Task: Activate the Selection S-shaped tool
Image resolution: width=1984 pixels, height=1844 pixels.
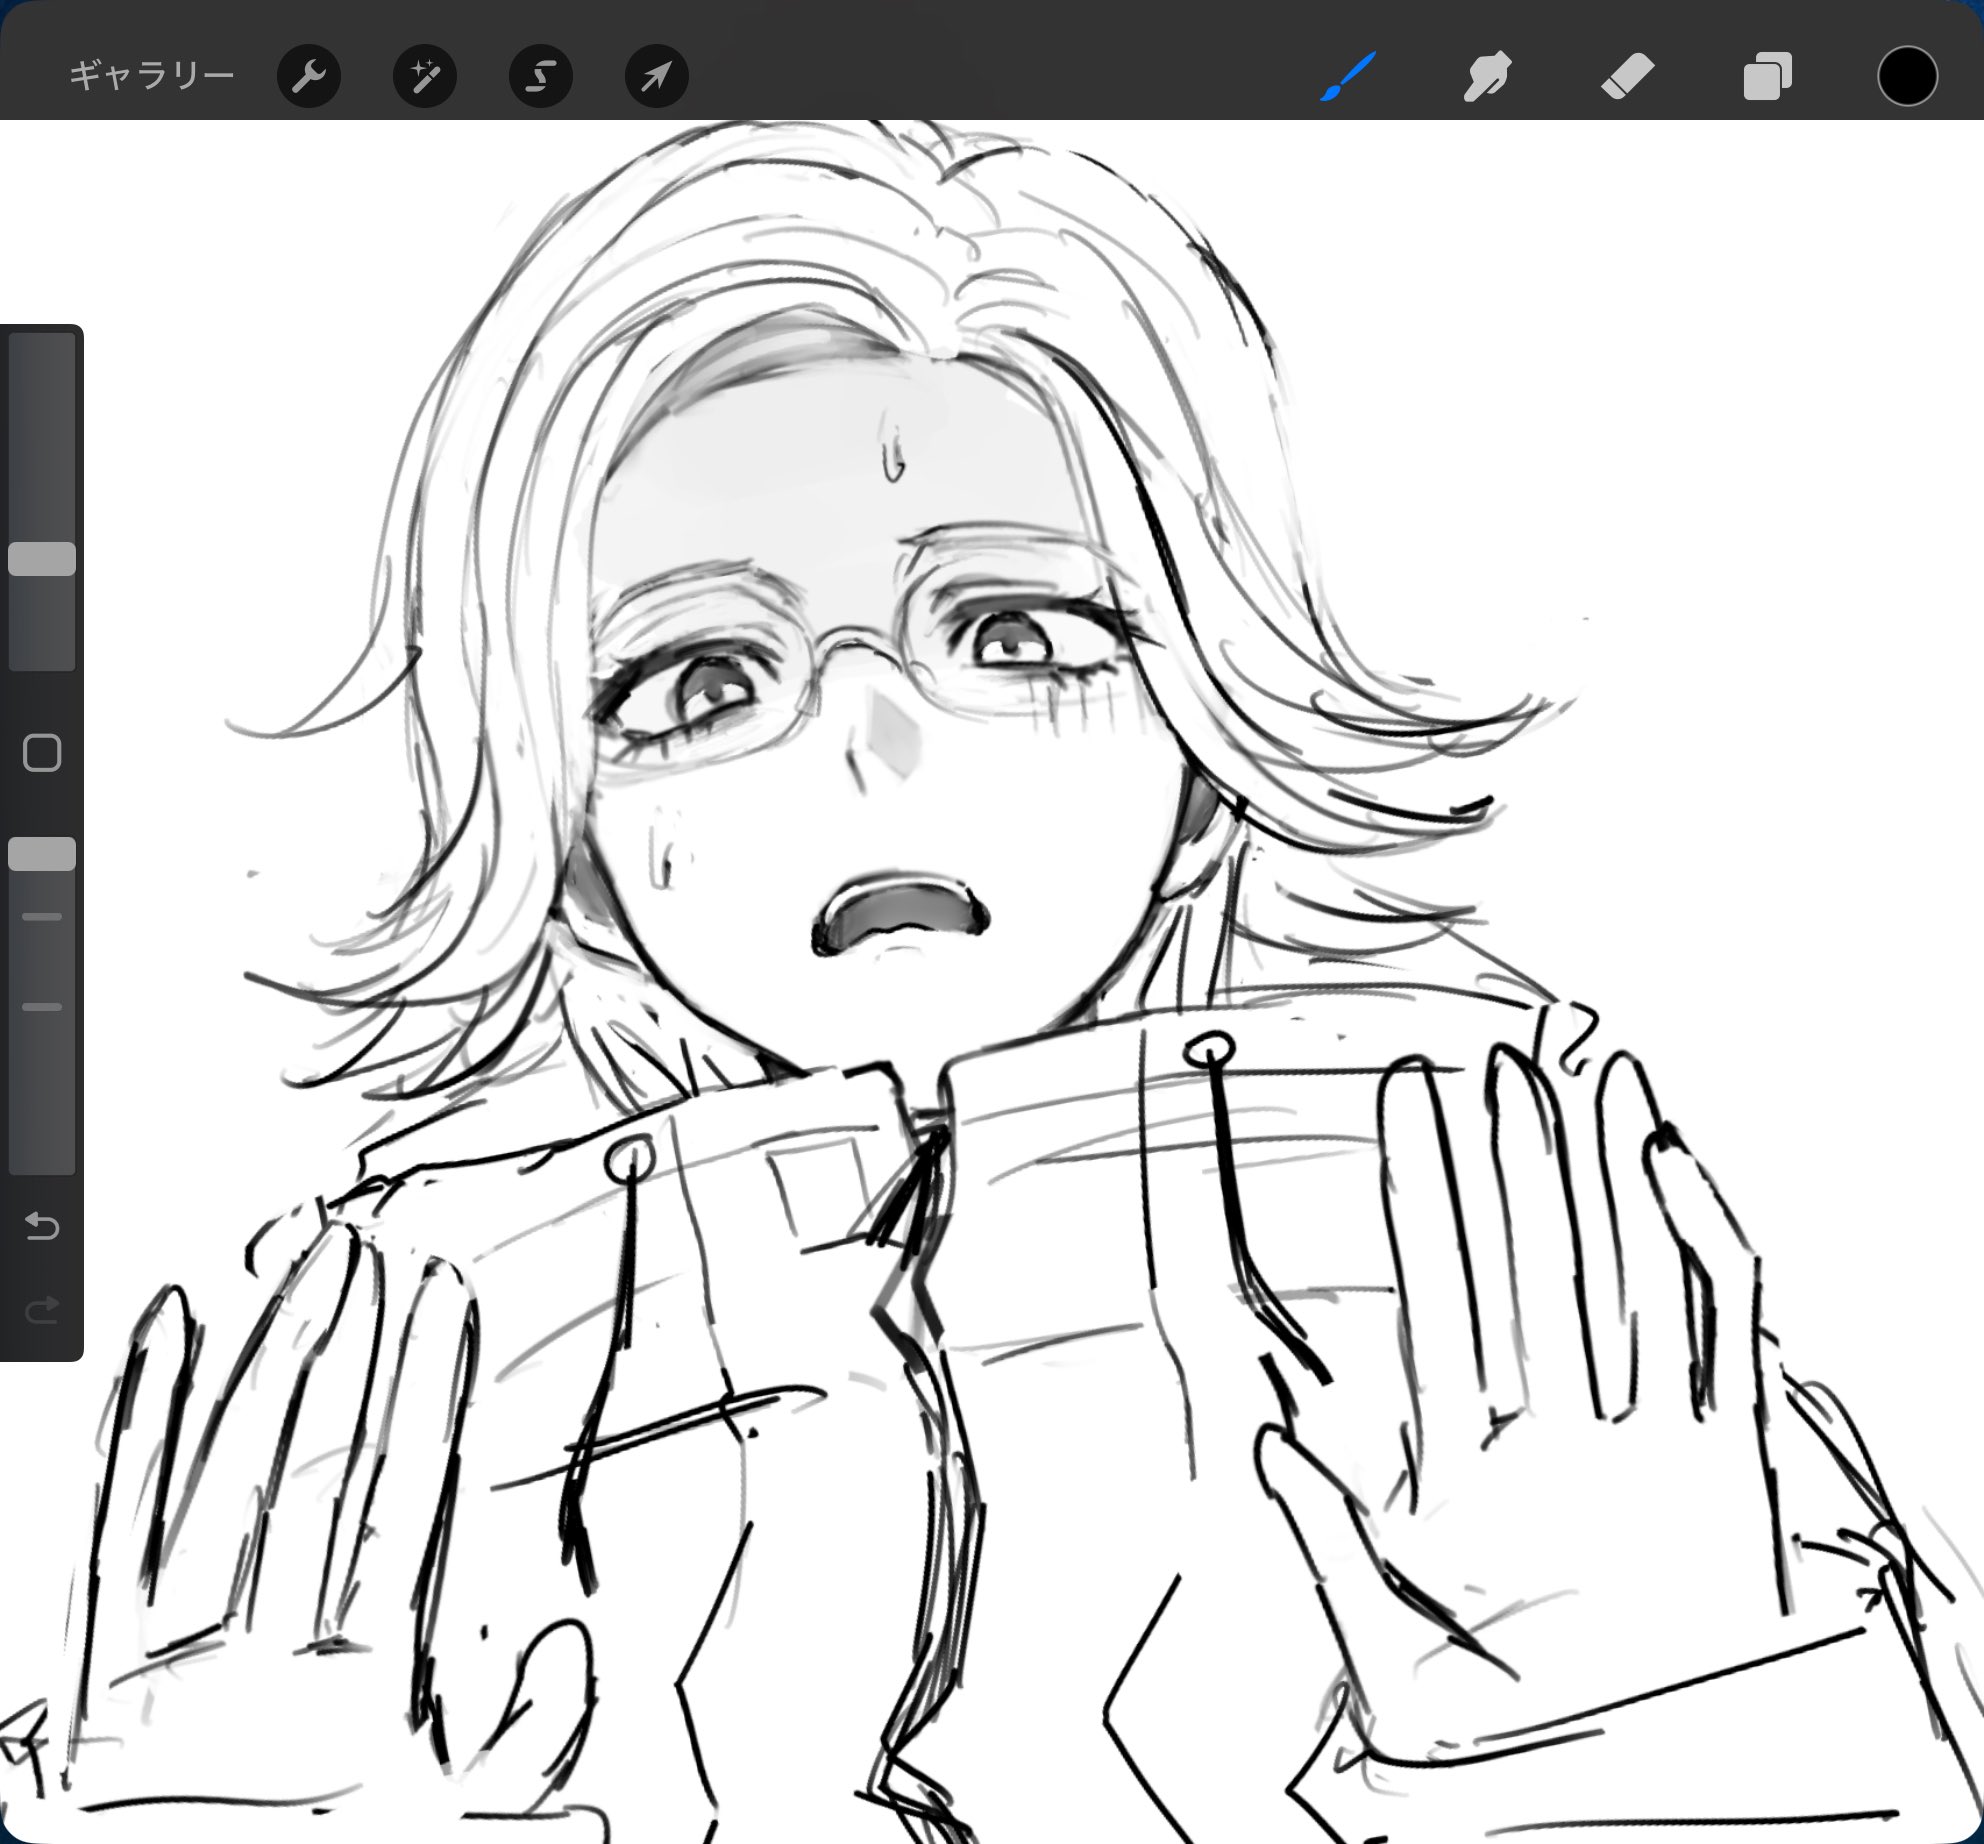Action: point(540,76)
